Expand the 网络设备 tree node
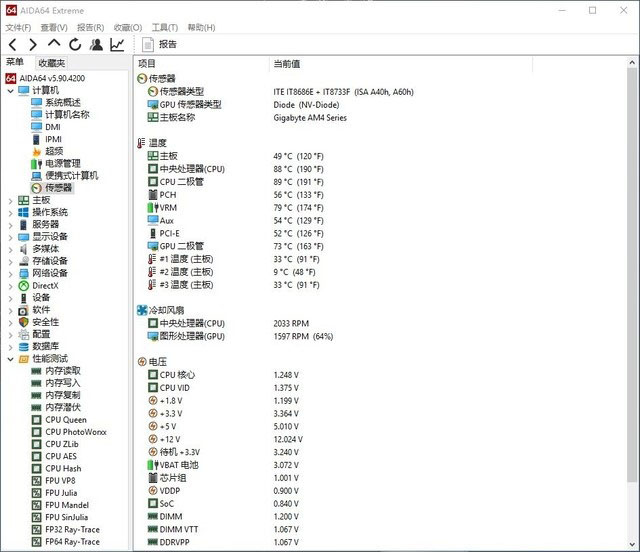The width and height of the screenshot is (640, 552). (x=11, y=274)
